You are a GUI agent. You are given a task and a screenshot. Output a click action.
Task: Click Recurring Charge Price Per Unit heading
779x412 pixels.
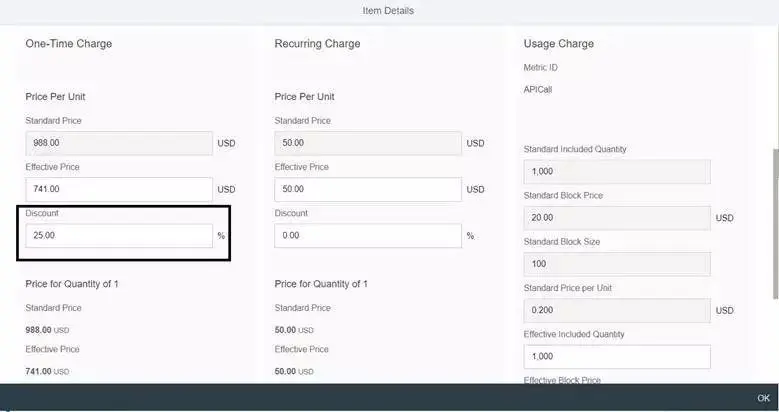(x=305, y=96)
